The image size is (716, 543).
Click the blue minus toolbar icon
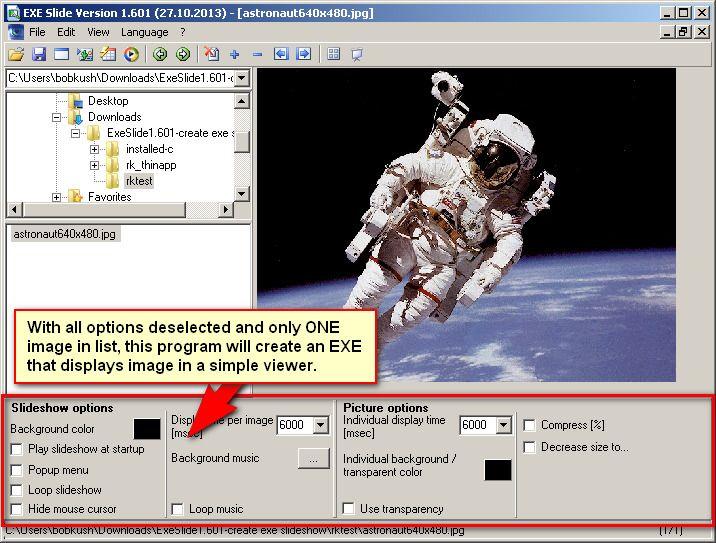click(258, 54)
